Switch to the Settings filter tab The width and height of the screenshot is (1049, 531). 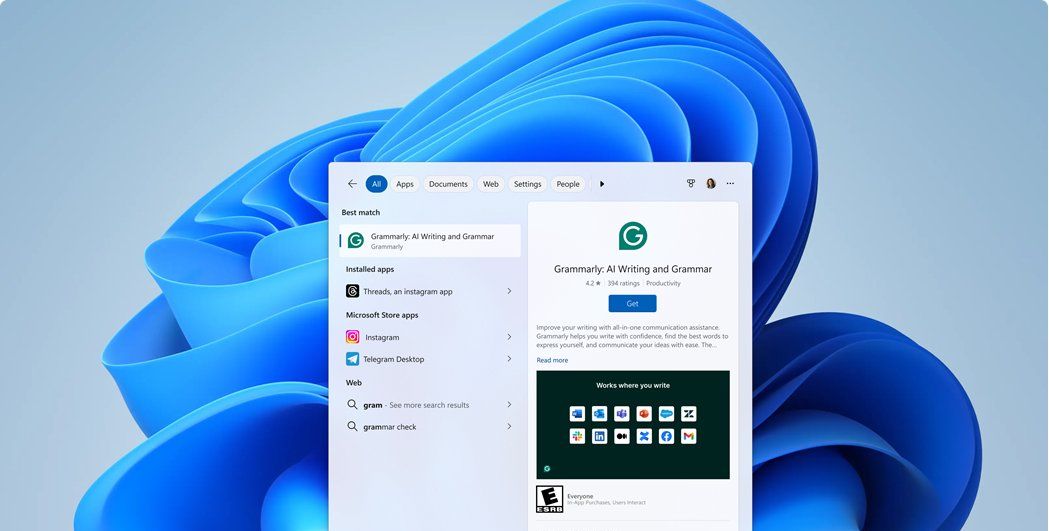click(x=527, y=184)
